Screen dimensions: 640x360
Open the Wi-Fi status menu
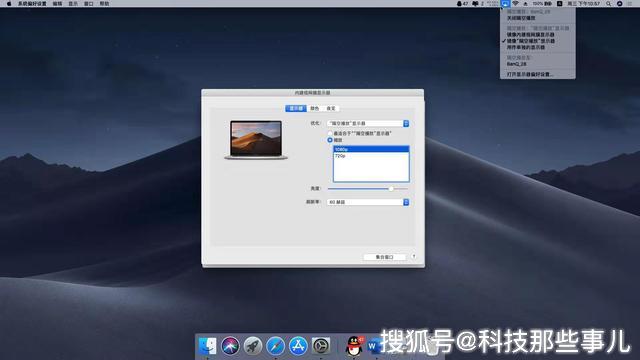click(516, 3)
